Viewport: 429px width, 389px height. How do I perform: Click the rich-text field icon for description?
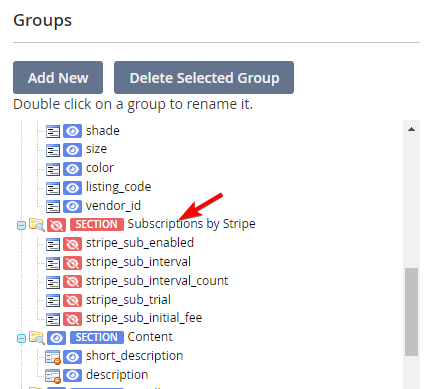click(53, 376)
